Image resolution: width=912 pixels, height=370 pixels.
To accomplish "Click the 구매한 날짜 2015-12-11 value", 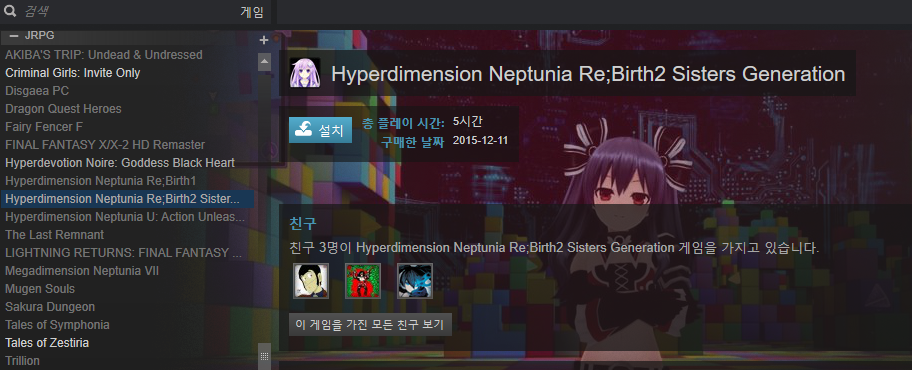I will [480, 141].
